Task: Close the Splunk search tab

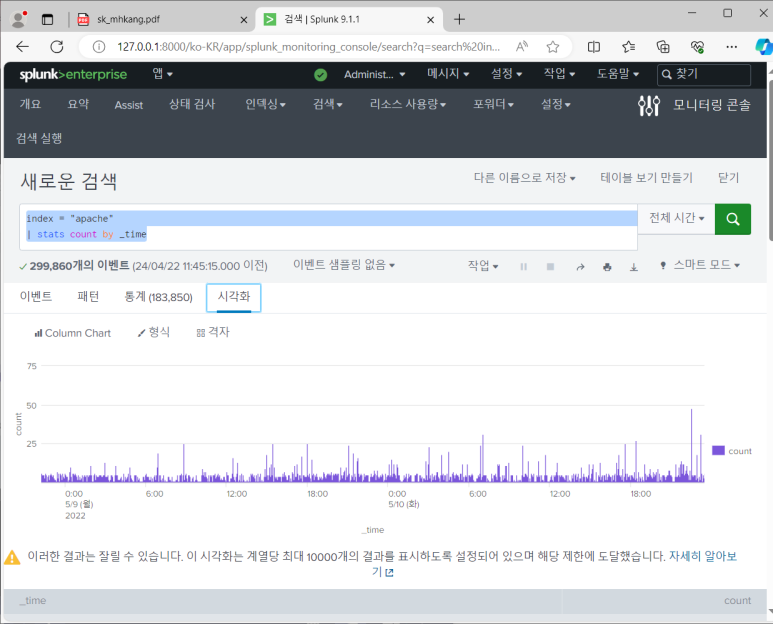Action: click(x=430, y=20)
